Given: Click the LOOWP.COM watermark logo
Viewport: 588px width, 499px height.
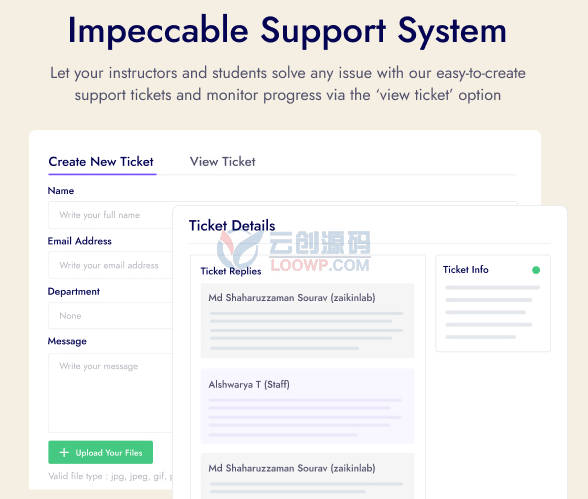Looking at the screenshot, I should pos(294,249).
